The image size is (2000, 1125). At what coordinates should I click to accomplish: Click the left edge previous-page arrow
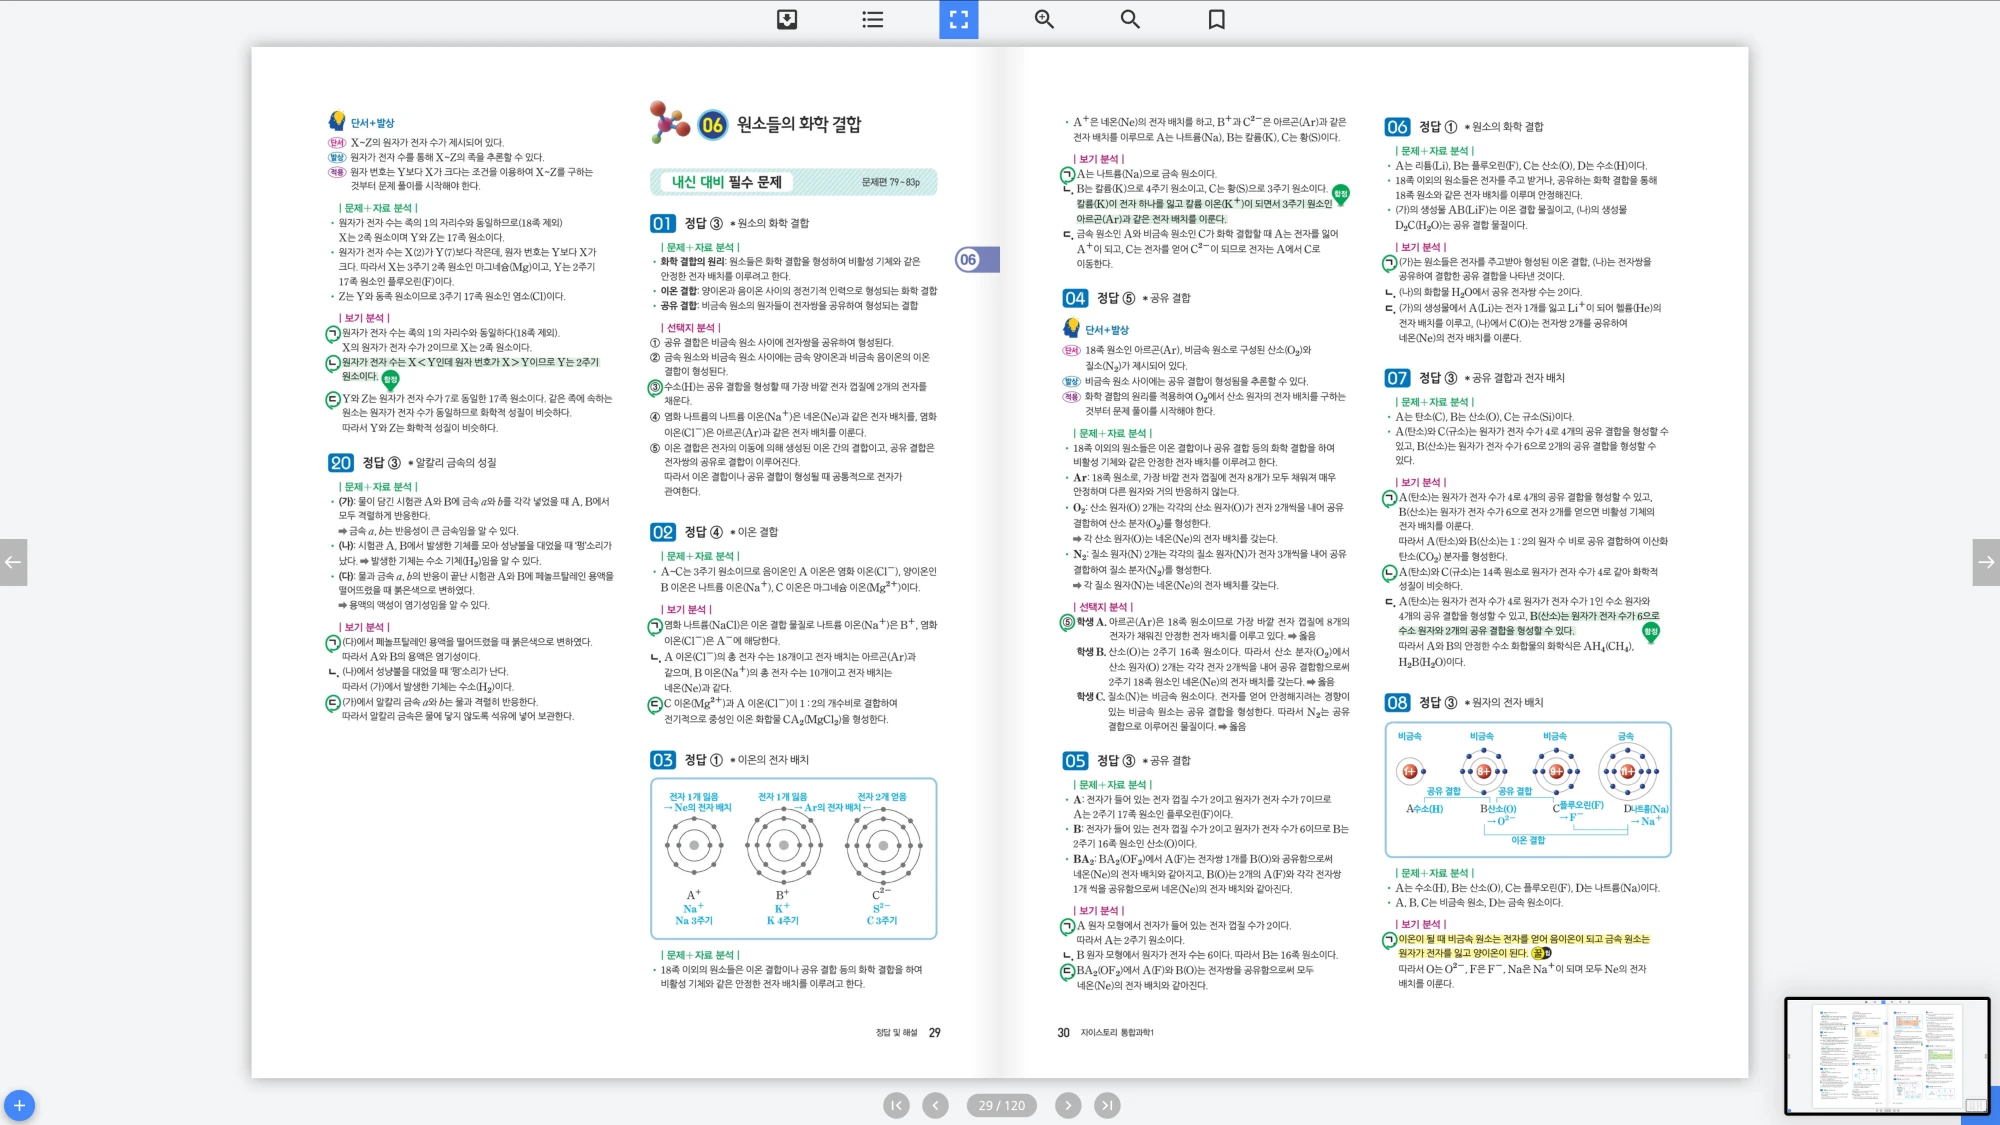(x=13, y=562)
